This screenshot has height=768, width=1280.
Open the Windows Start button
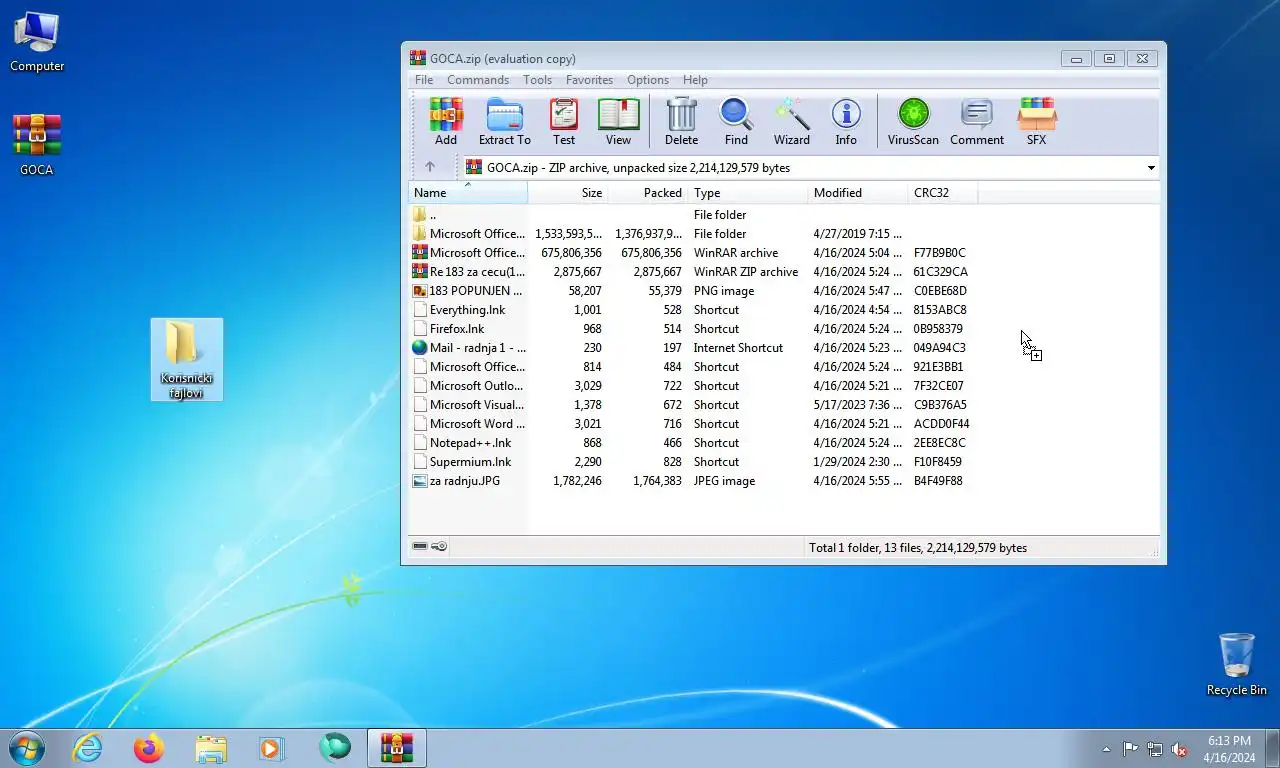(x=27, y=748)
